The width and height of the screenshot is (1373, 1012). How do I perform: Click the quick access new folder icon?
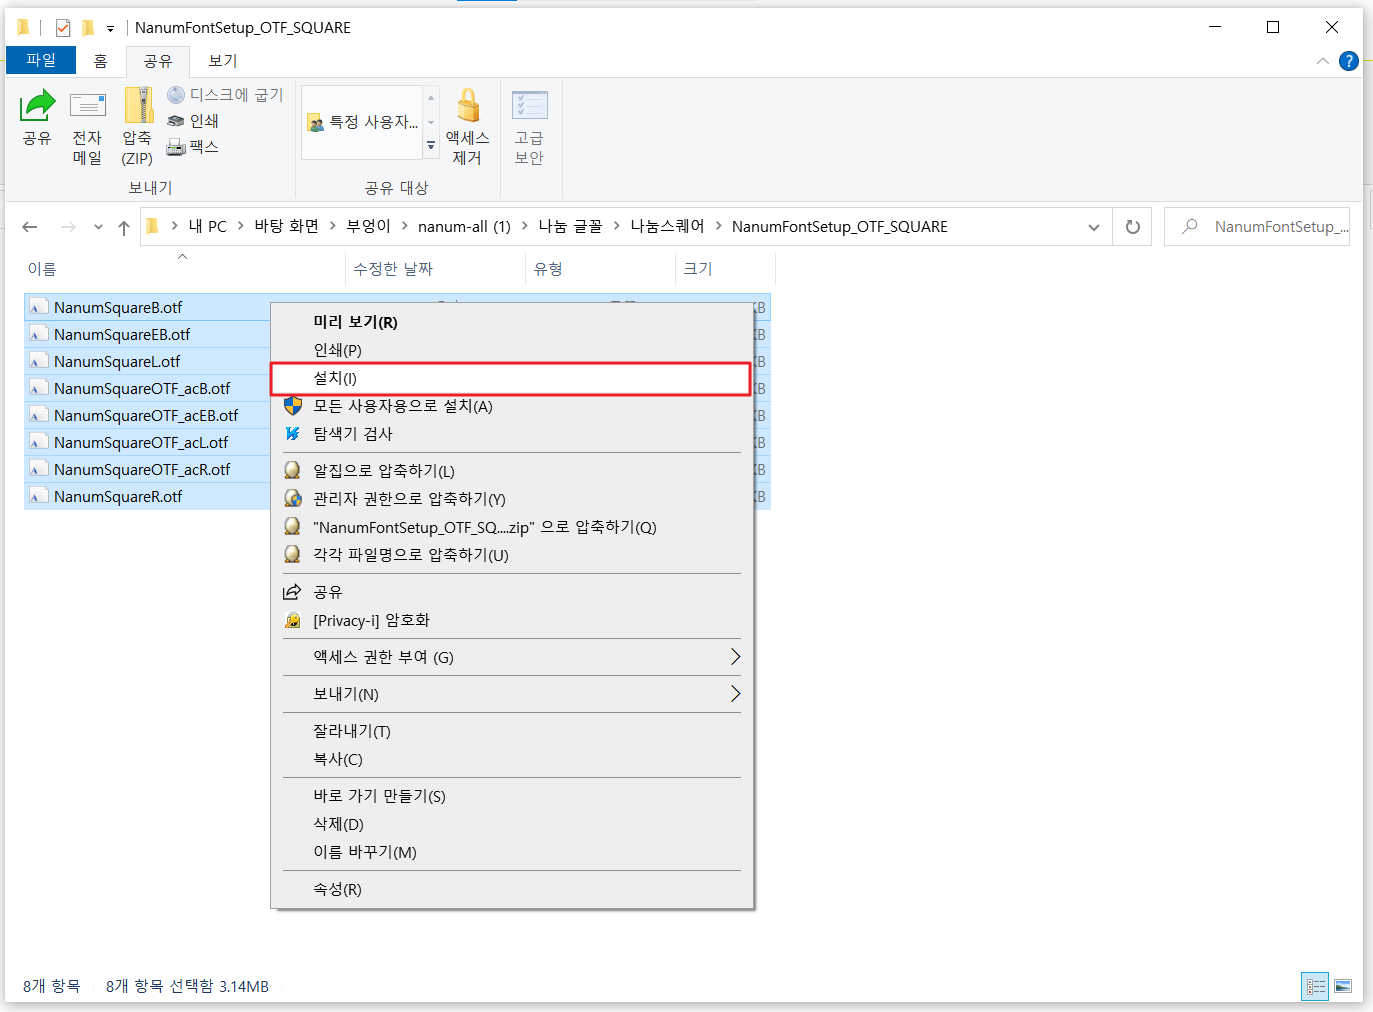[x=87, y=28]
